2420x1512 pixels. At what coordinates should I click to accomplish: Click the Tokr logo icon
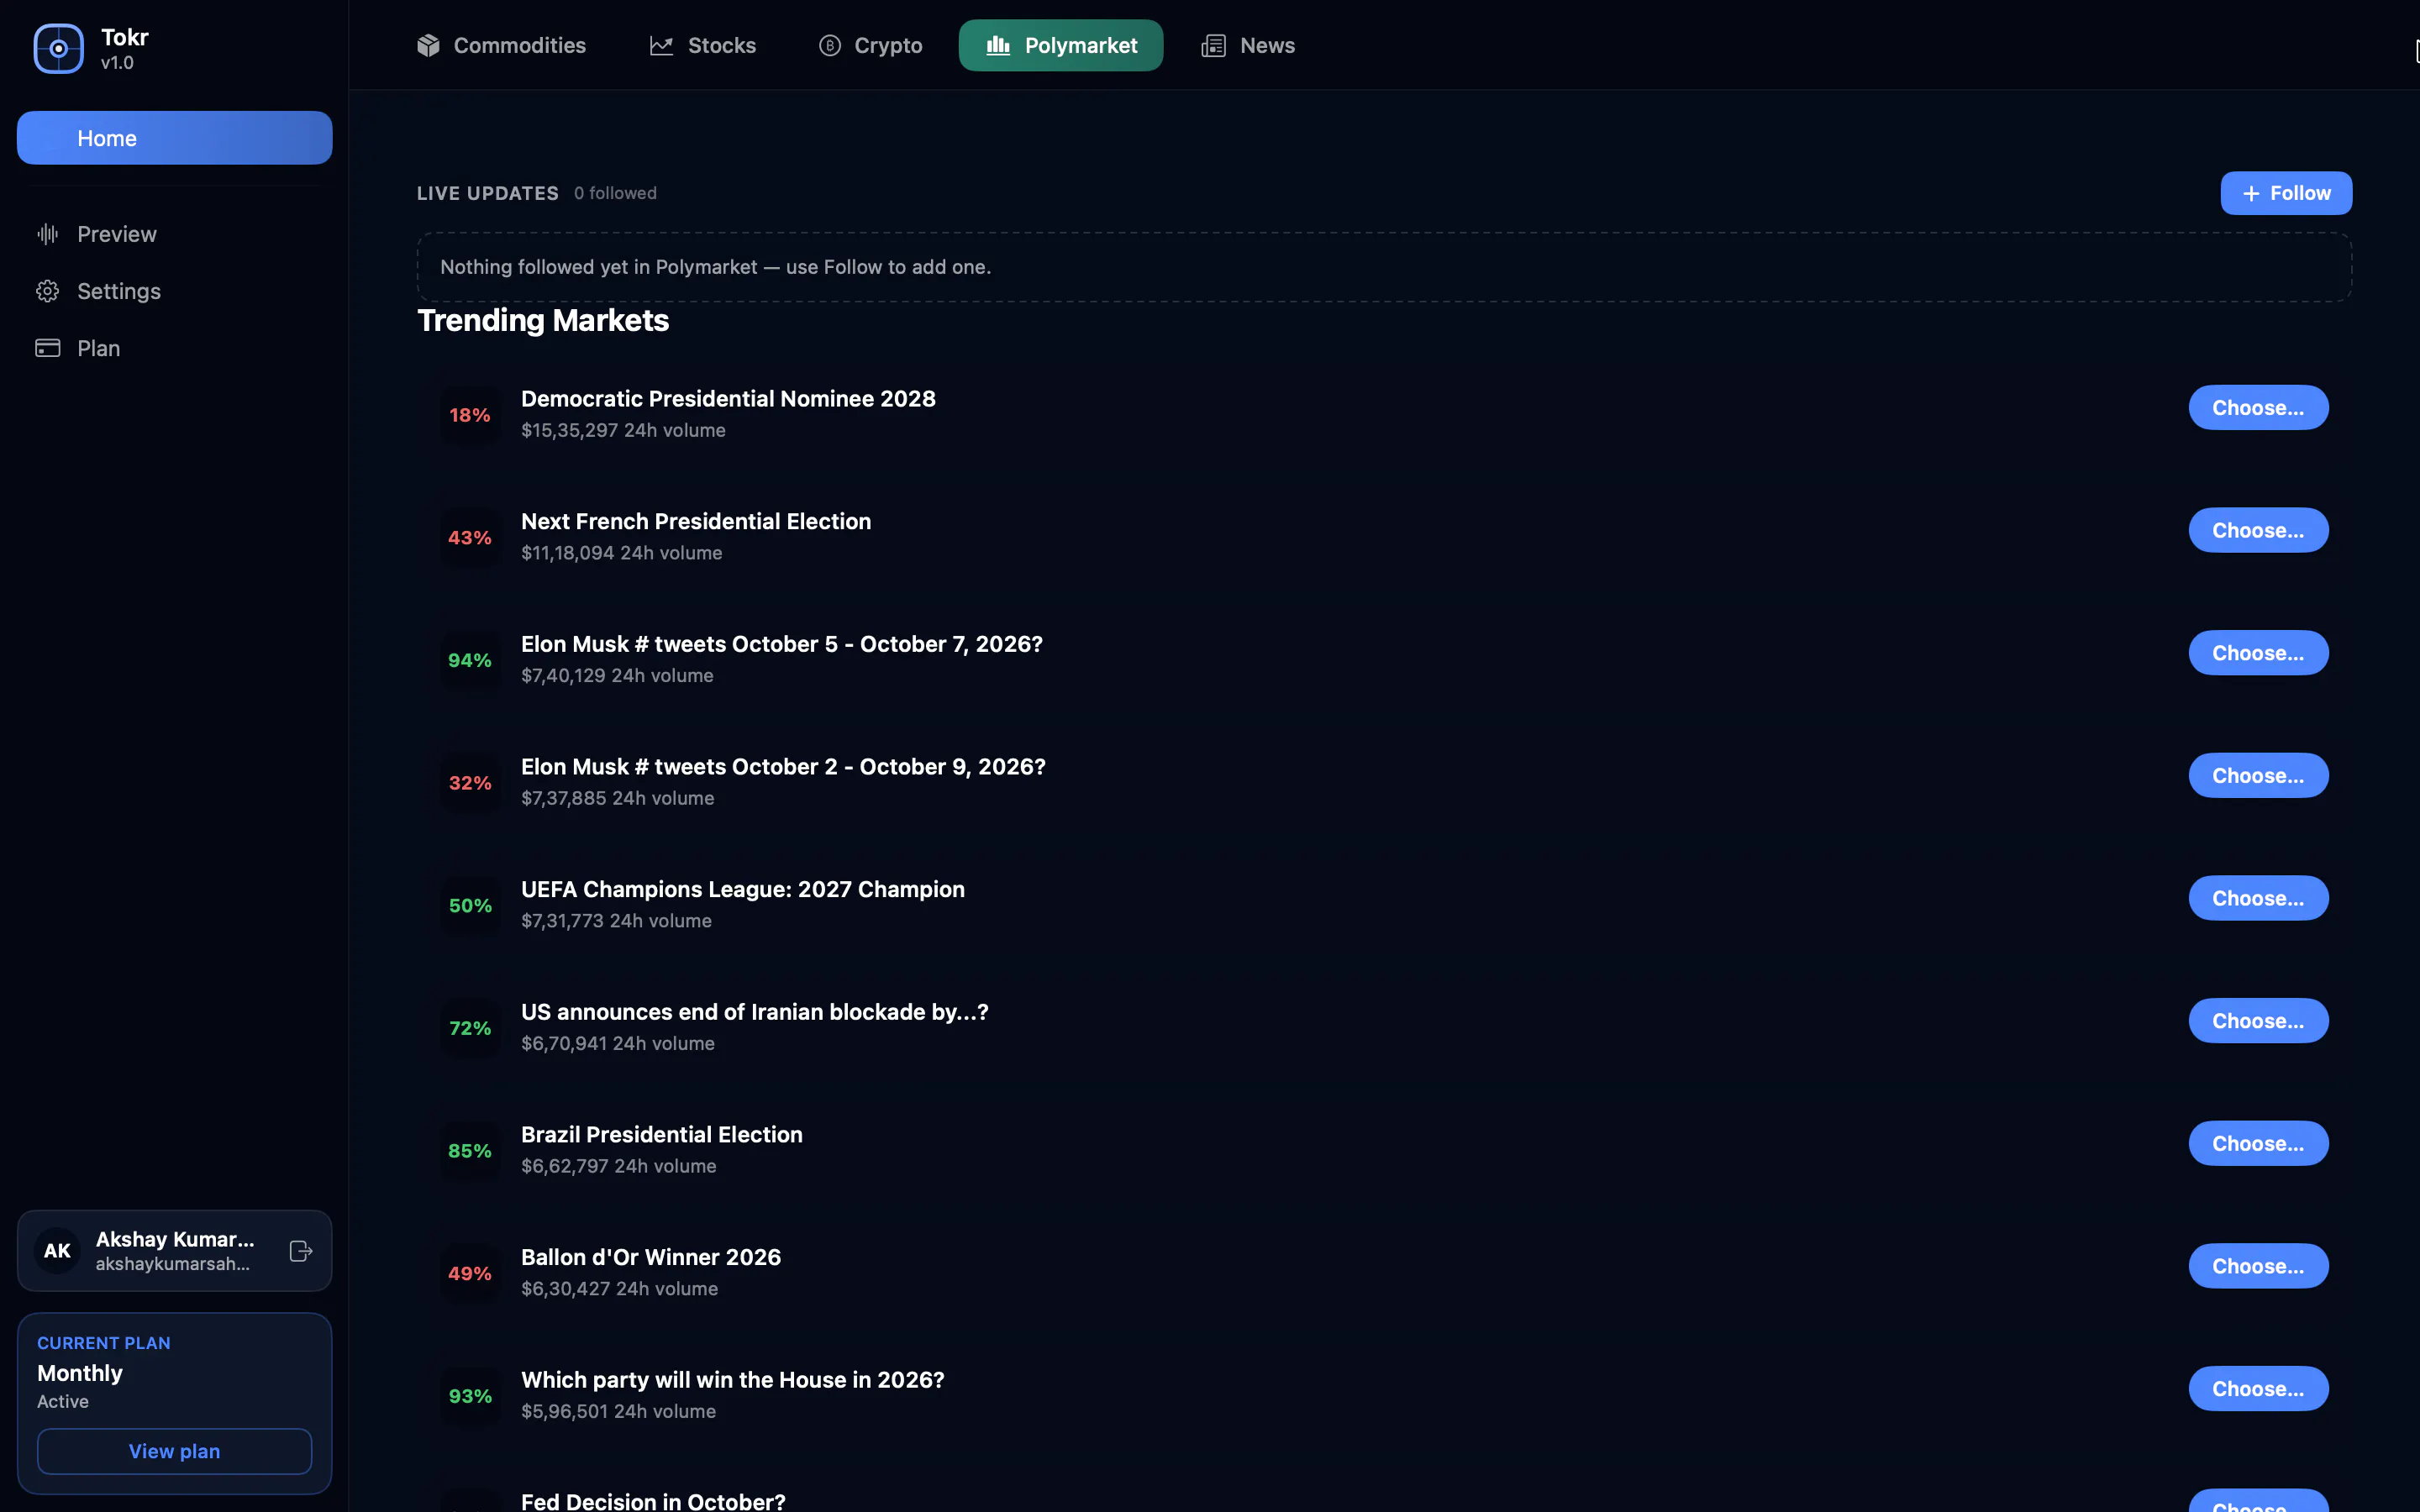(59, 49)
